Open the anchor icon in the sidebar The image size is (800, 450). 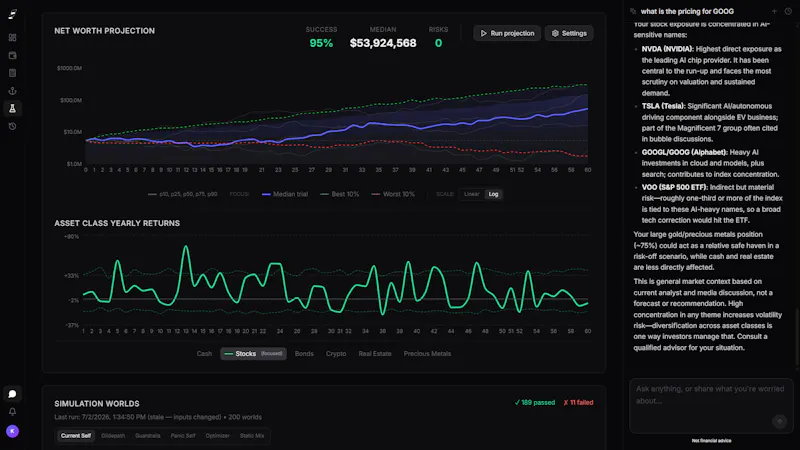point(12,91)
